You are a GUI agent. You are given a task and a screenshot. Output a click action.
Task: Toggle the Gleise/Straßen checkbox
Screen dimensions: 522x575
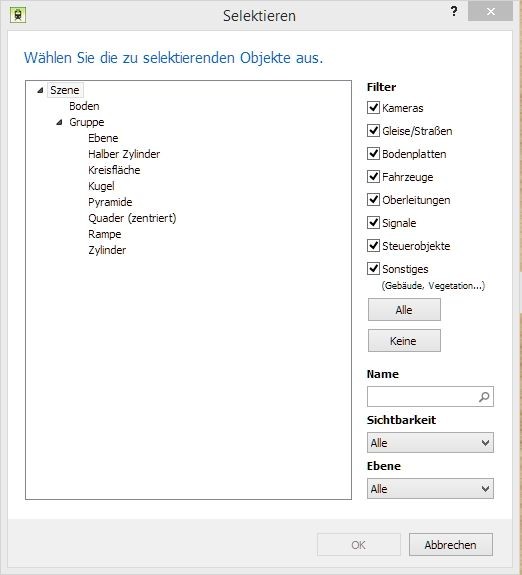pyautogui.click(x=373, y=131)
